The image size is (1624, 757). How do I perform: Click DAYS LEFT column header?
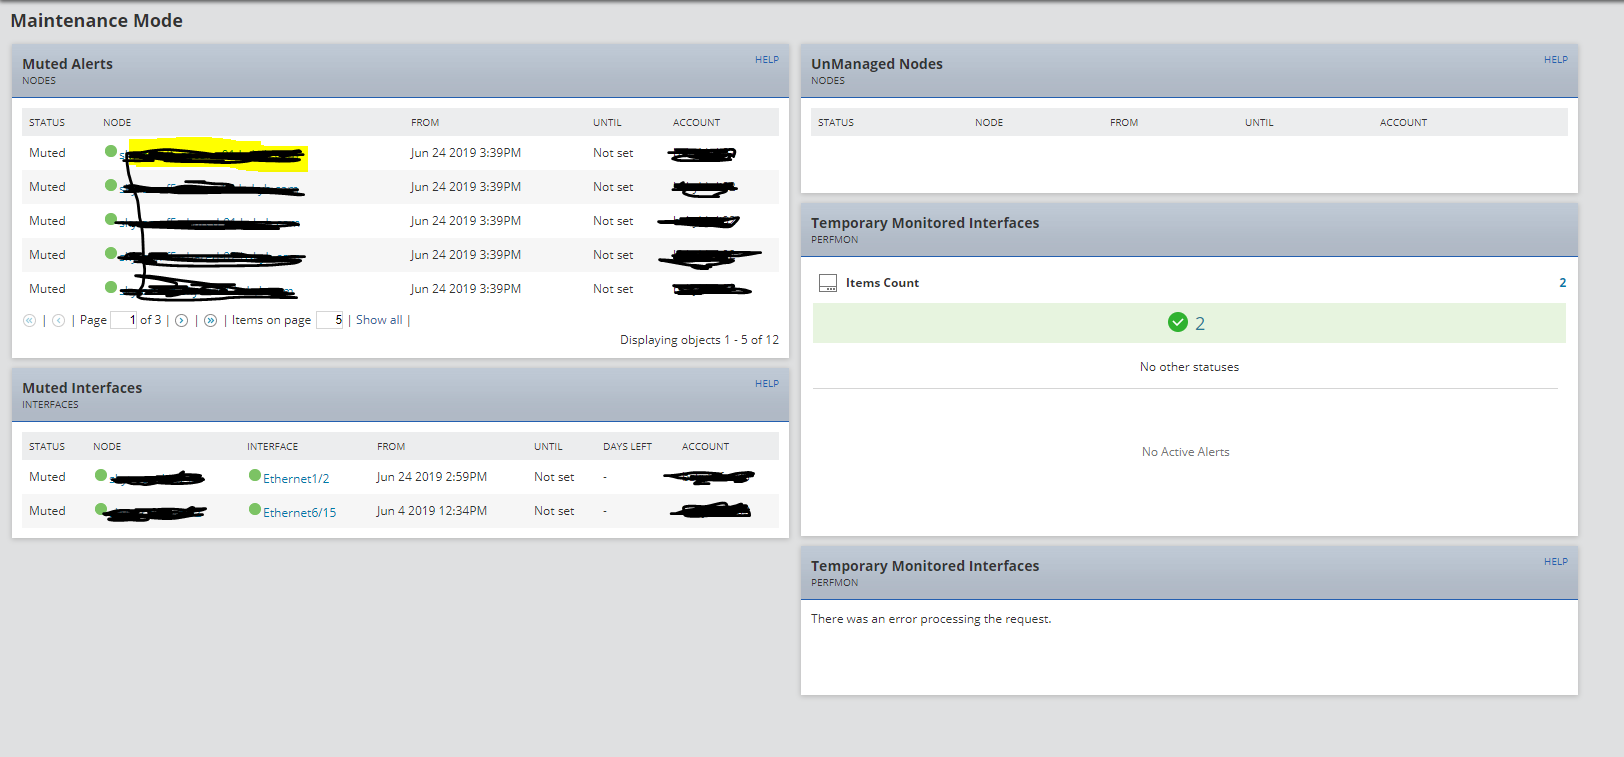coord(627,447)
